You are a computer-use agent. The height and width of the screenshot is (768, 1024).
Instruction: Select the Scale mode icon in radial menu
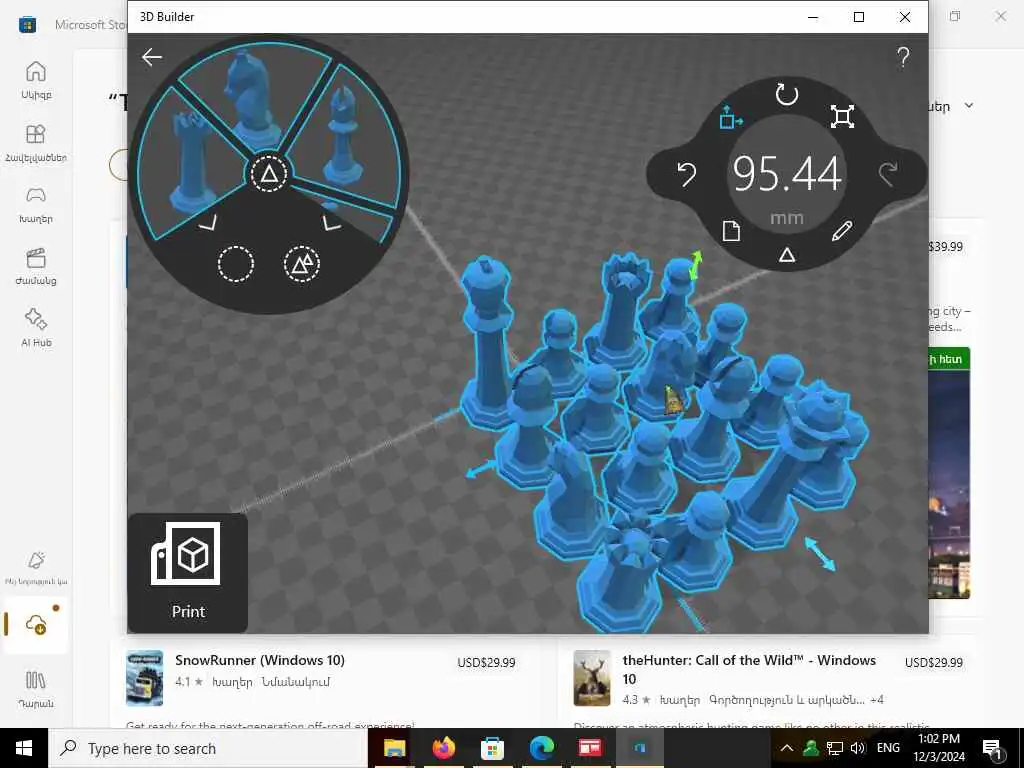point(842,117)
